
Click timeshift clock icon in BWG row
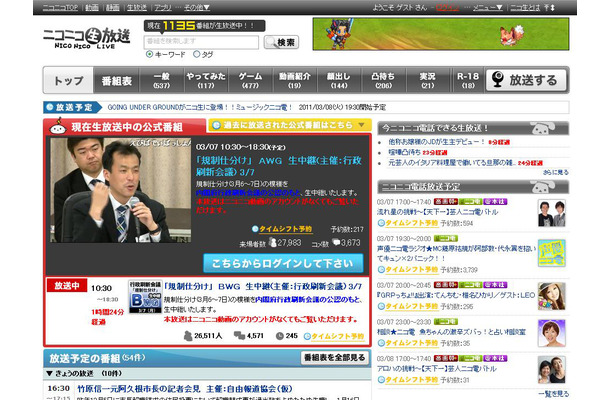click(x=307, y=336)
